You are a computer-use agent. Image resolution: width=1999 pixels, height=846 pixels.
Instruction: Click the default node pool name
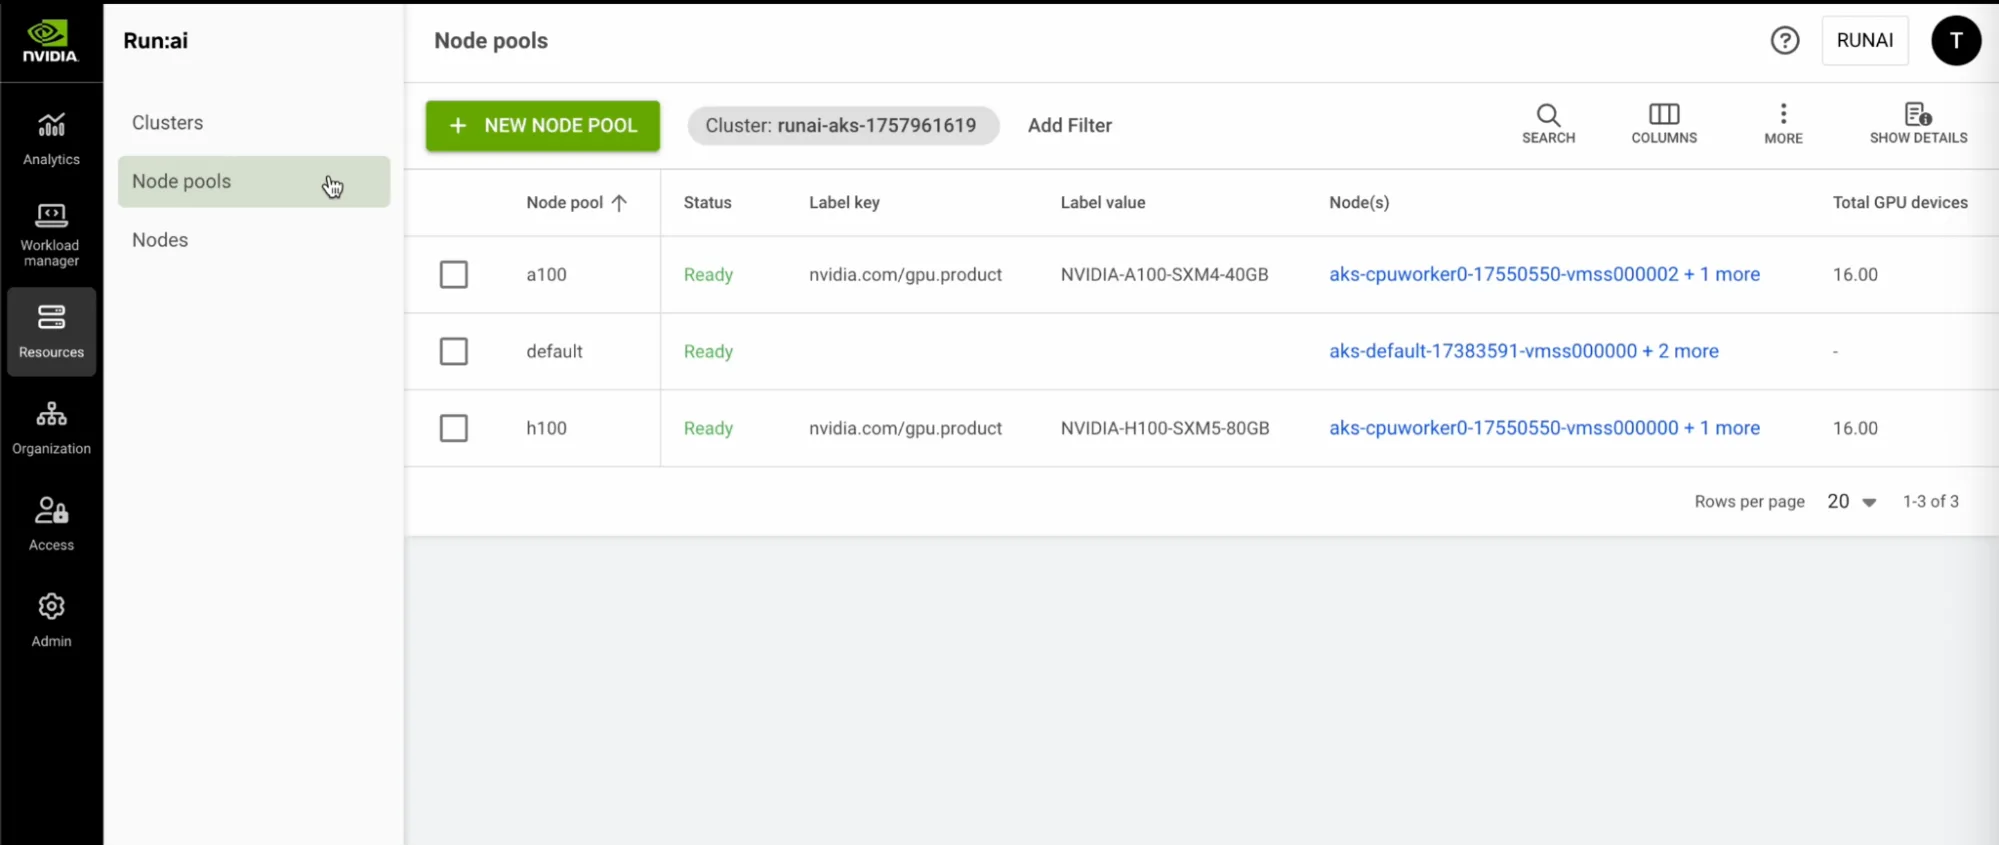pos(554,352)
